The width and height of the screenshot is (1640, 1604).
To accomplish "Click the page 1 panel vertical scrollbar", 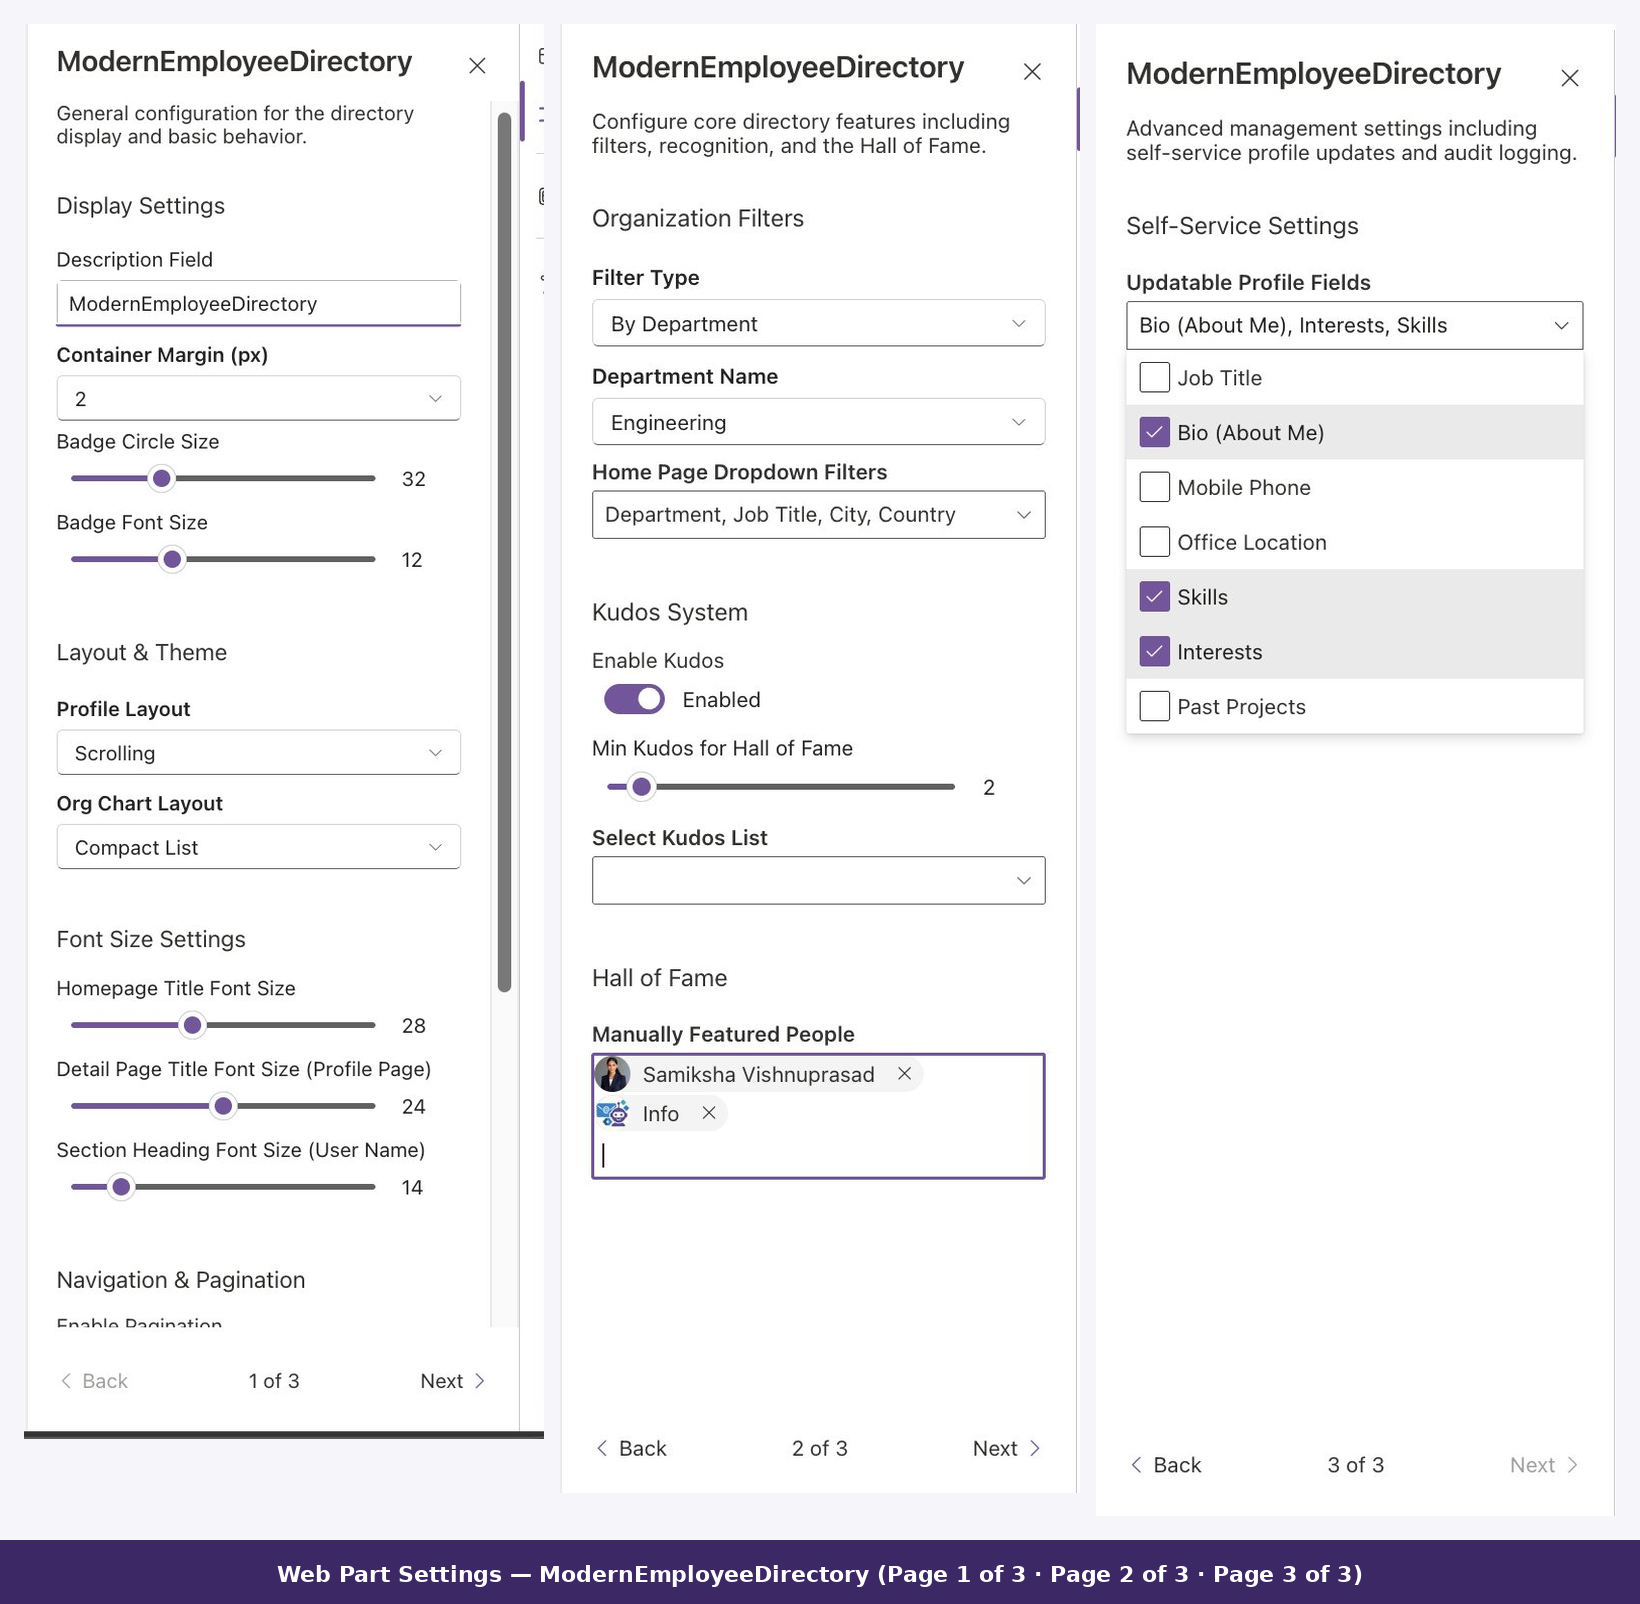I will coord(504,552).
